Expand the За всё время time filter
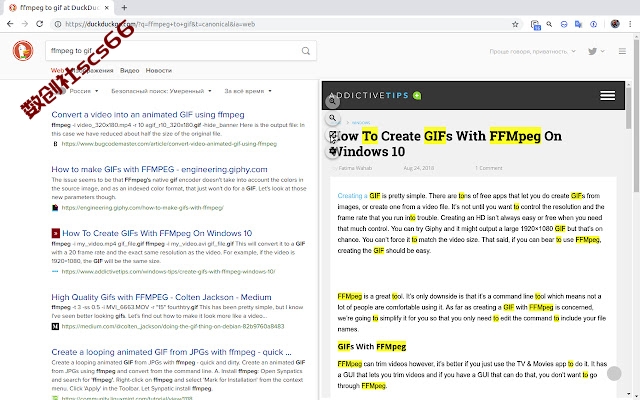 (x=248, y=91)
